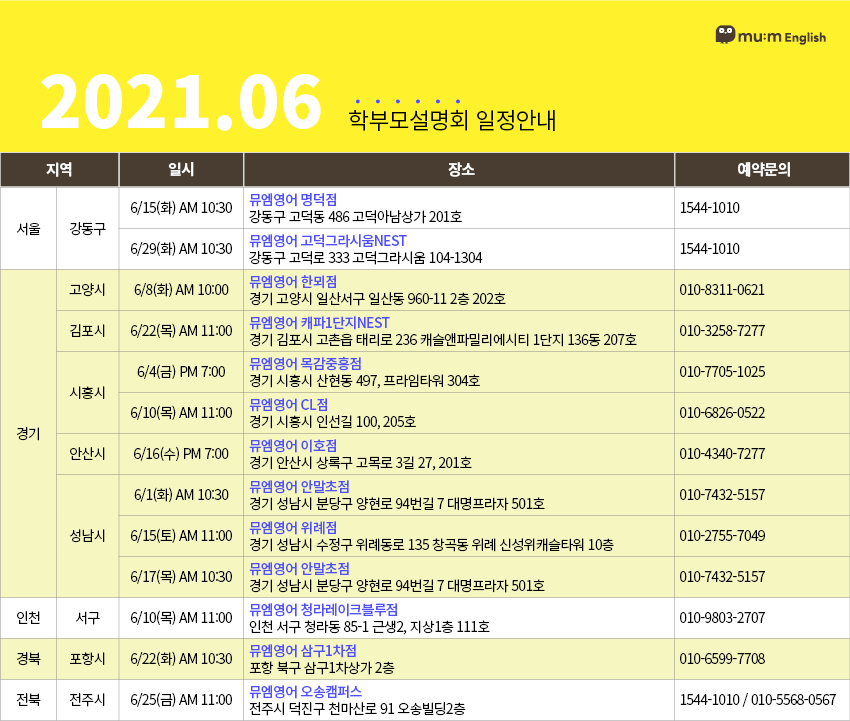Image resolution: width=850 pixels, height=721 pixels.
Task: Click the 예약문의 column header
Action: click(762, 170)
